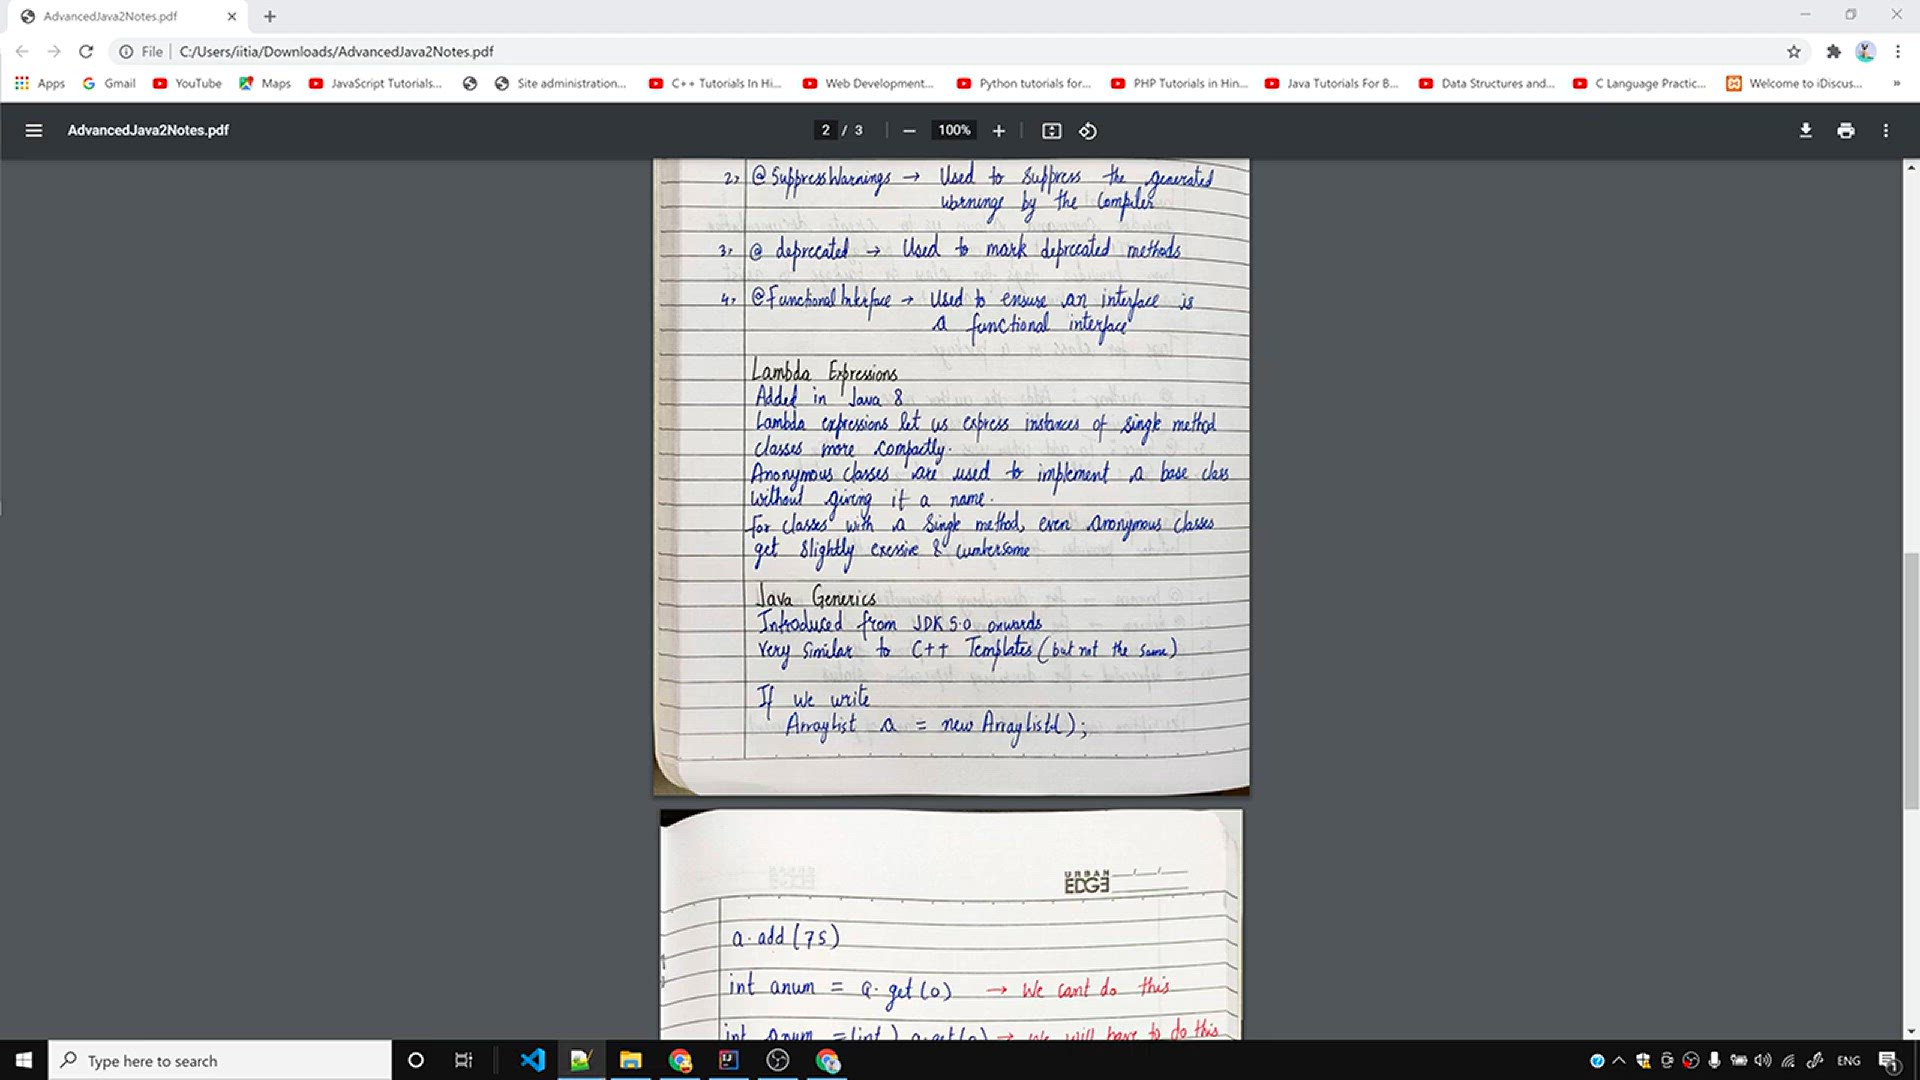Open File Explorer from the taskbar
Image resolution: width=1920 pixels, height=1080 pixels.
[630, 1060]
